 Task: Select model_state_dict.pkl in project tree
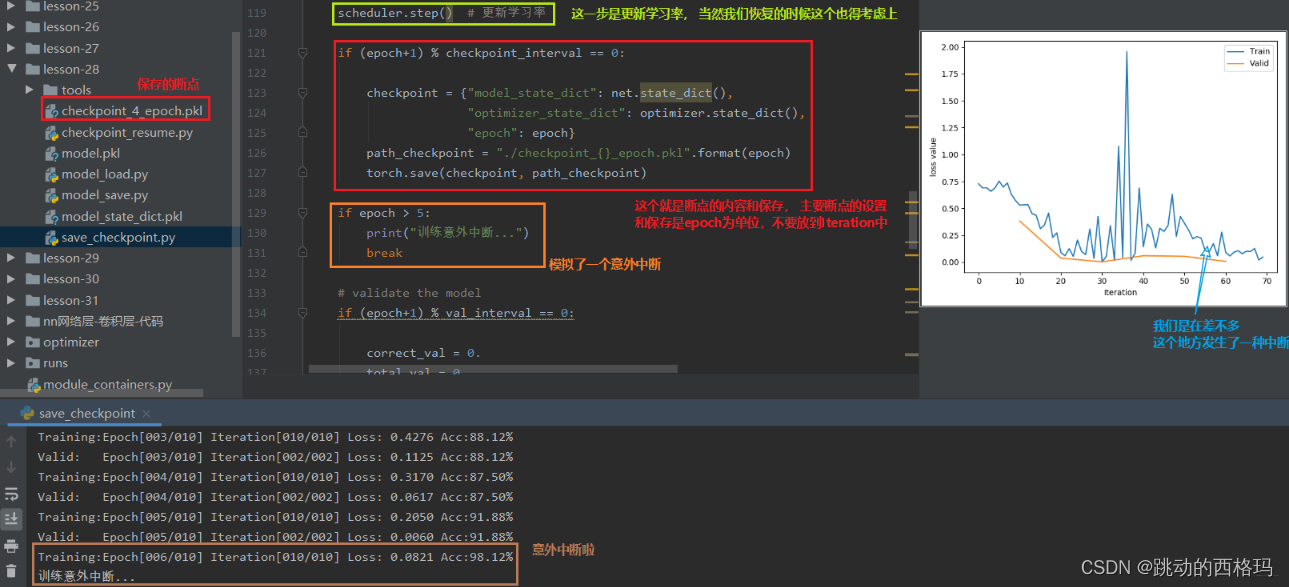click(121, 216)
